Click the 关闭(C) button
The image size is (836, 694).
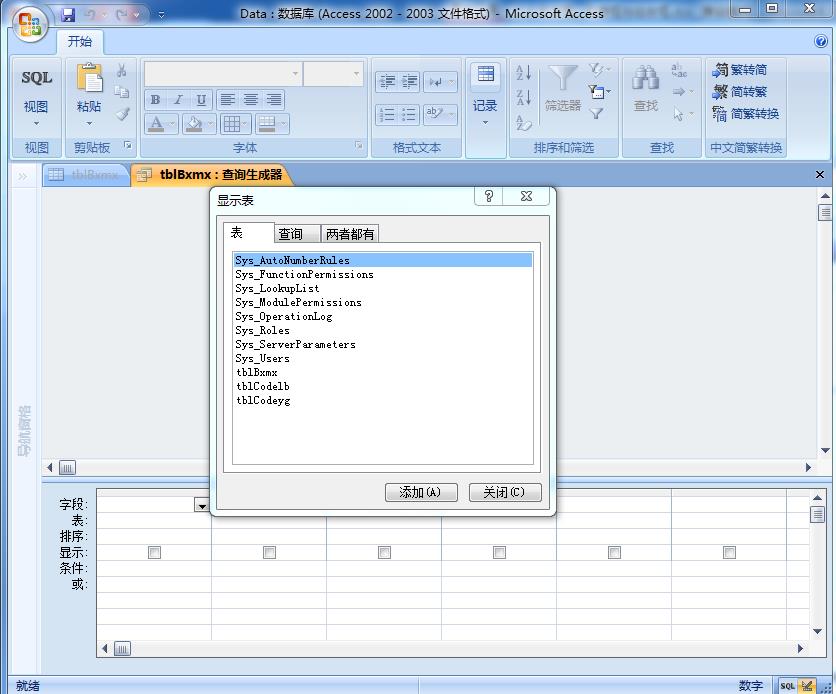pos(504,492)
